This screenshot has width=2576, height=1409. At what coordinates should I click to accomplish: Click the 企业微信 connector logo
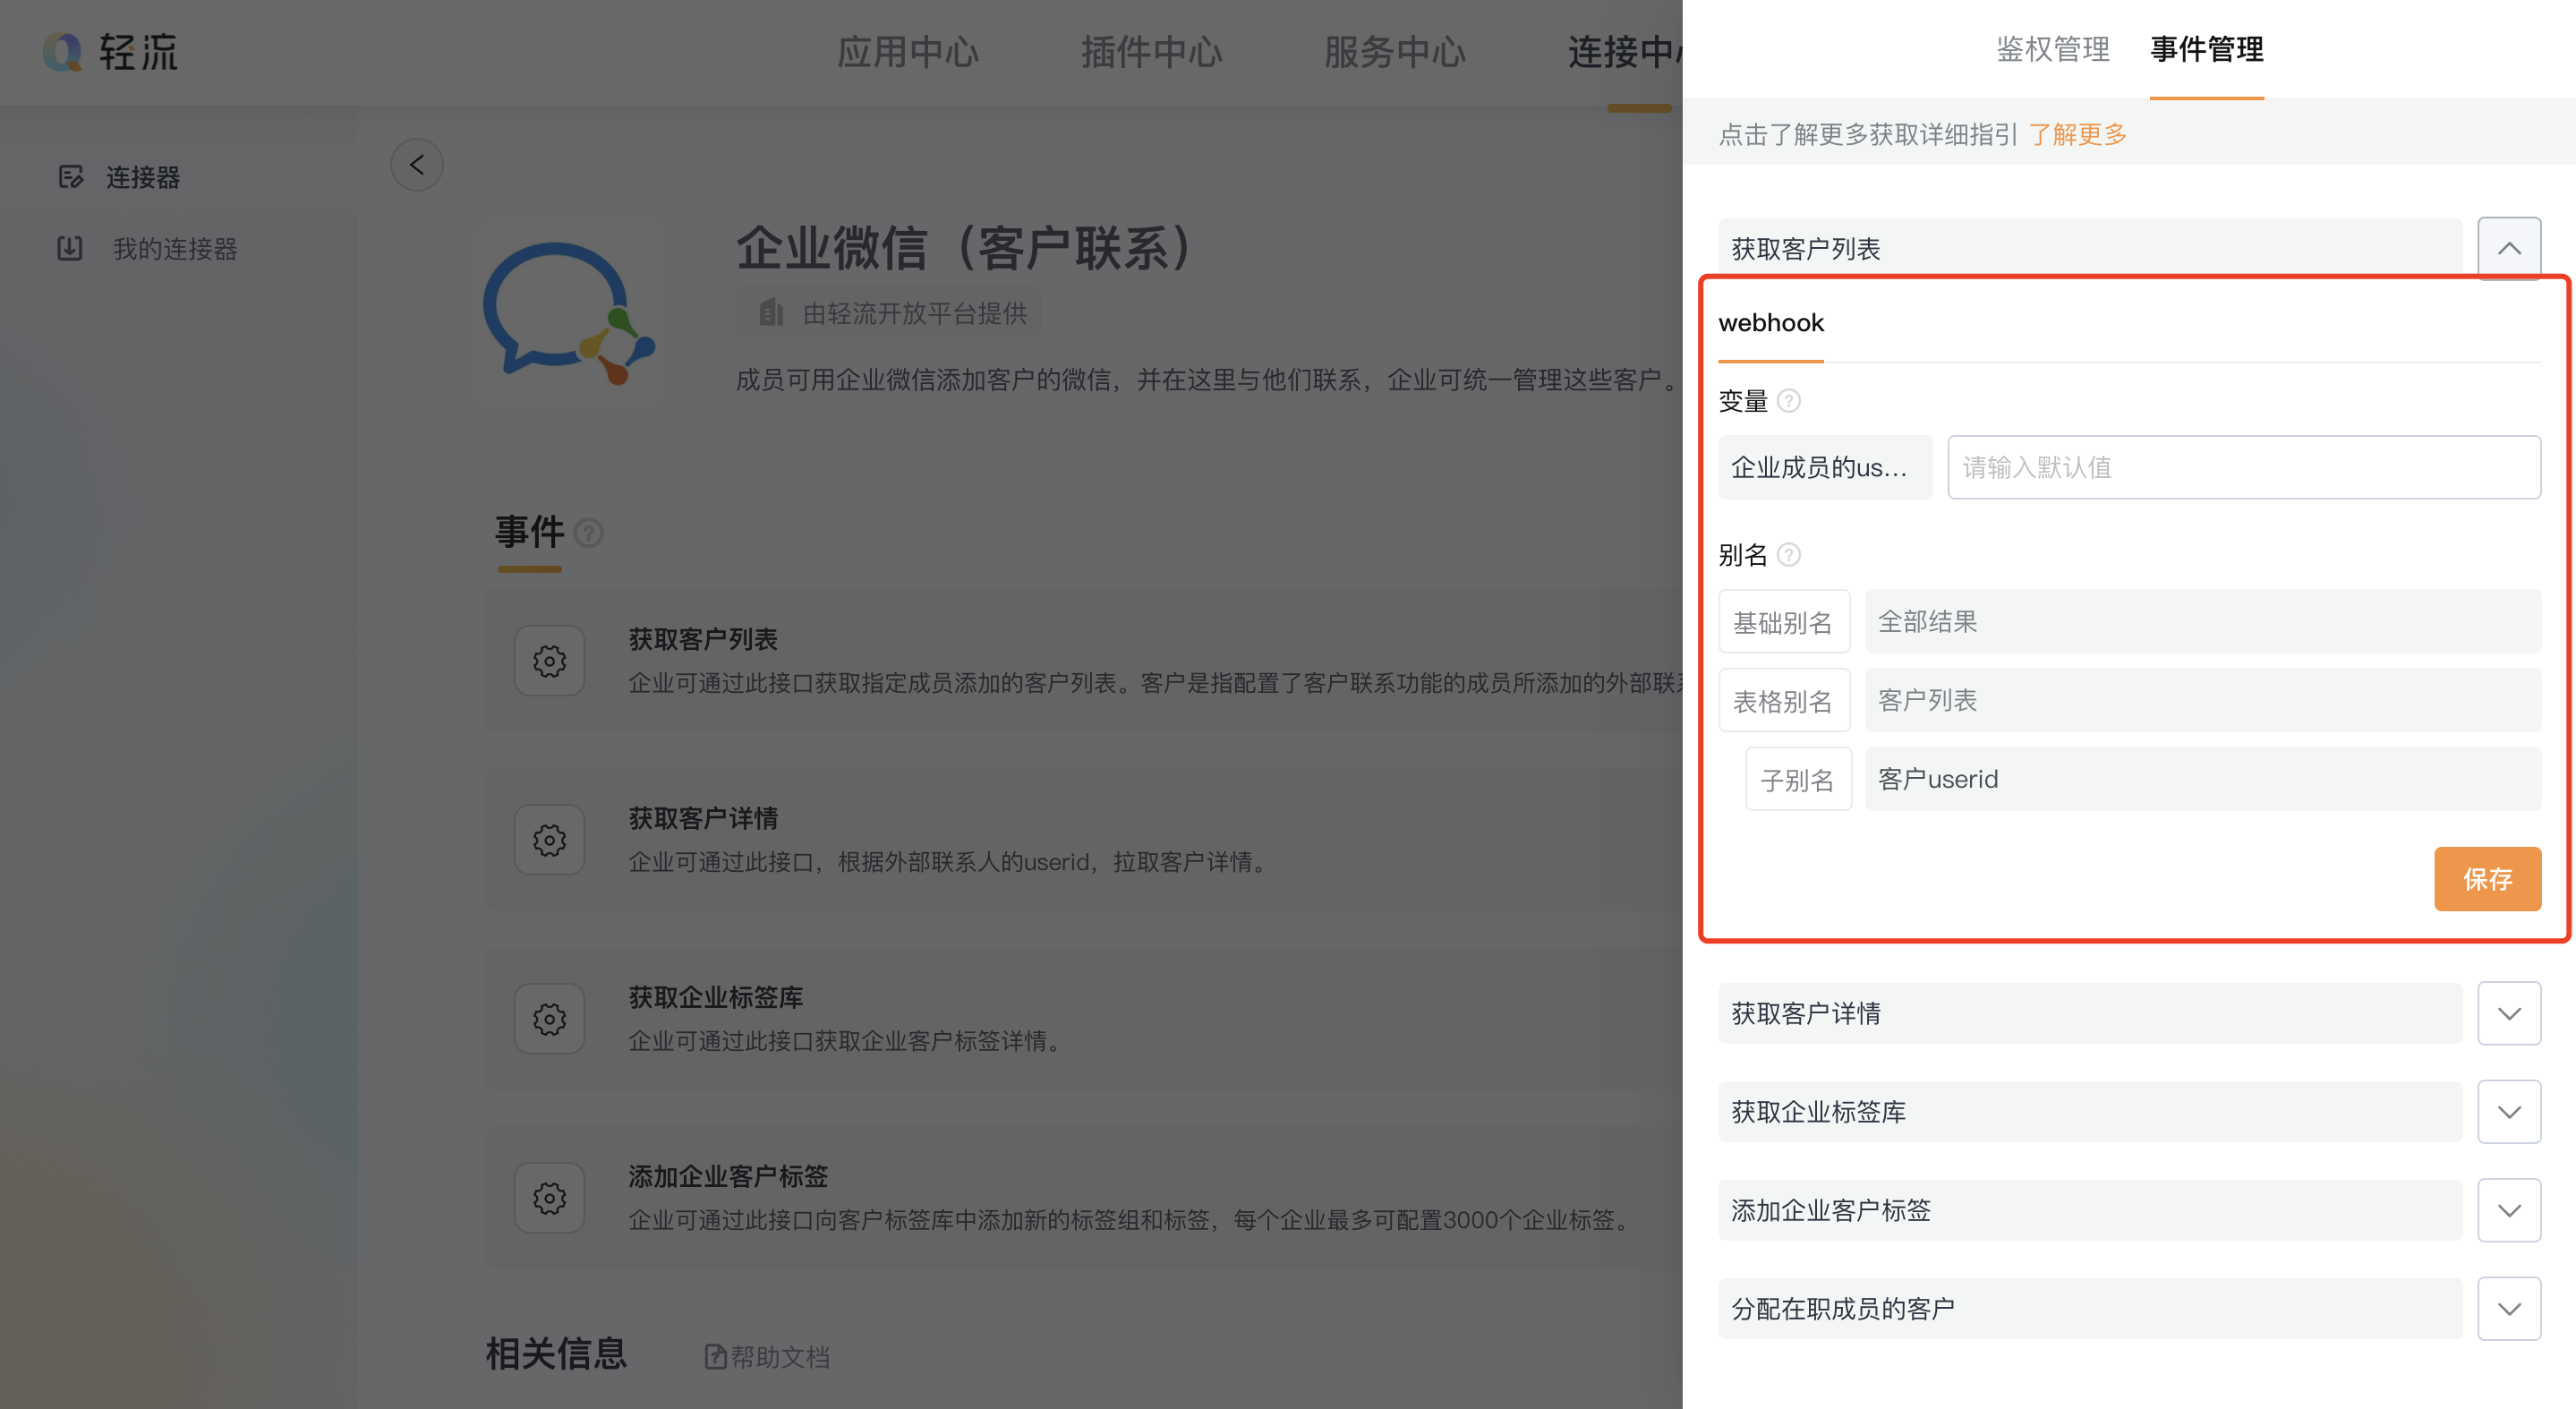click(570, 313)
